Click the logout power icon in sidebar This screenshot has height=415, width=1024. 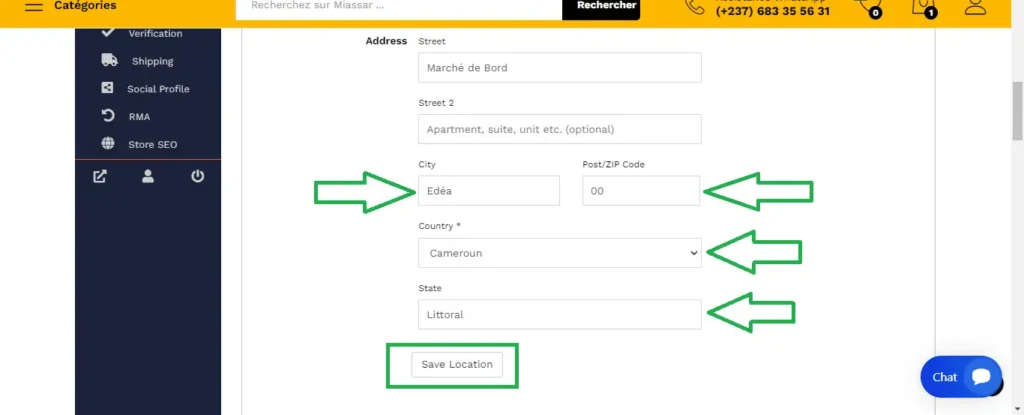coord(197,177)
